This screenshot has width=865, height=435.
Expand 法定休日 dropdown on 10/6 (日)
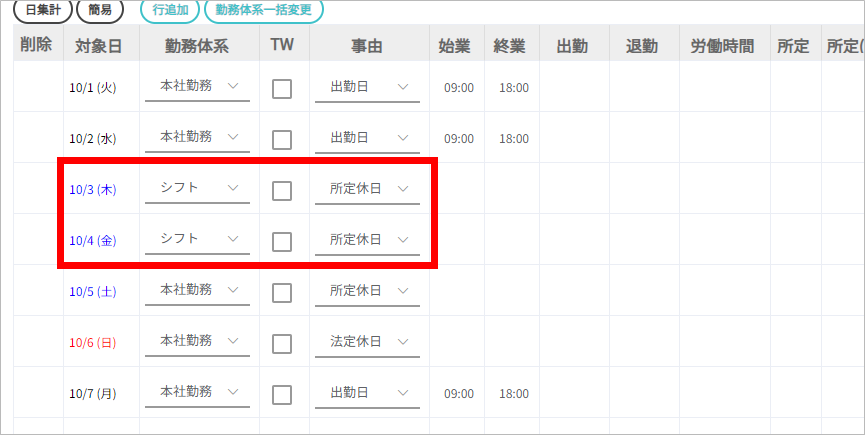click(367, 342)
